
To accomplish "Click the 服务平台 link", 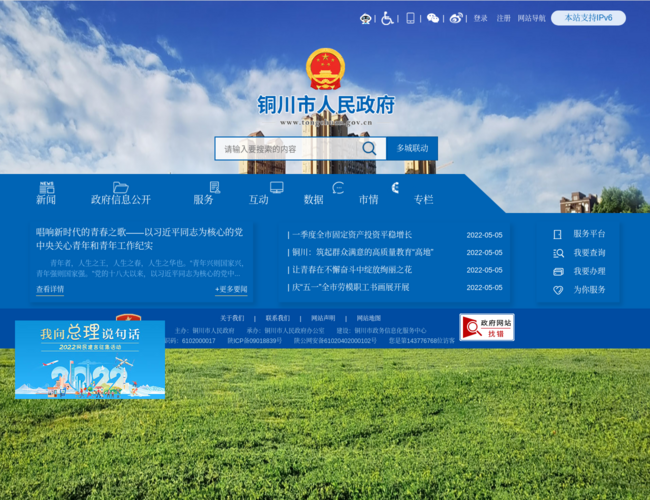I will point(589,234).
